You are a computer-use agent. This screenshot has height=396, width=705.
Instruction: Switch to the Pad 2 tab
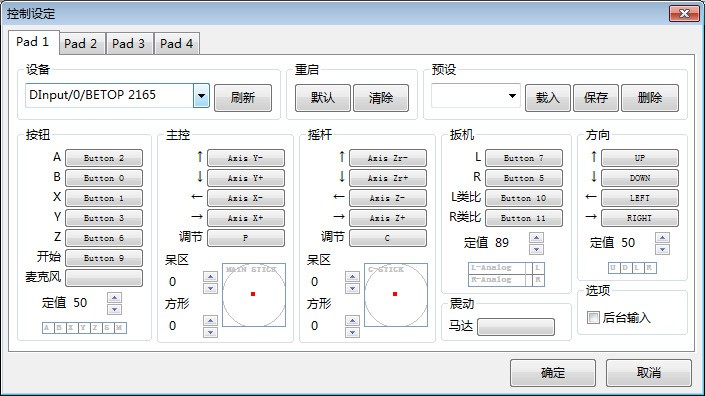click(x=80, y=44)
